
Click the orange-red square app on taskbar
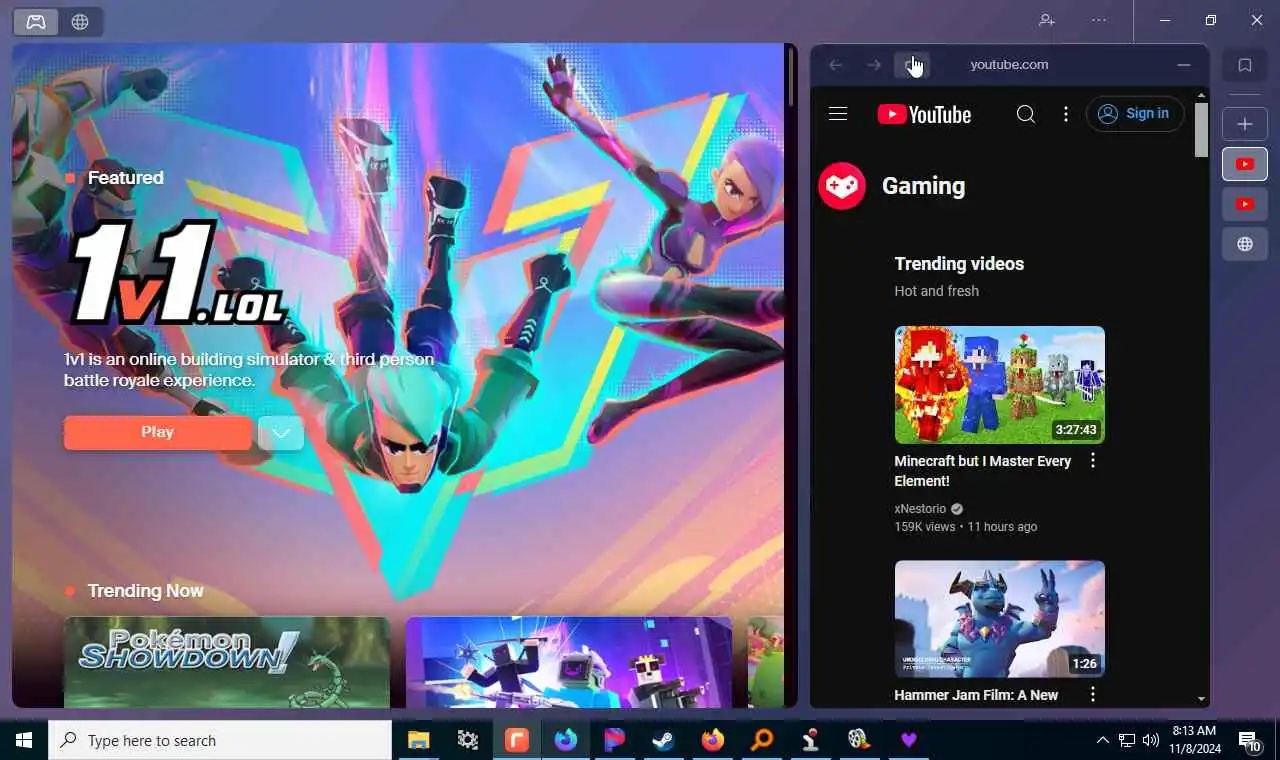[516, 740]
